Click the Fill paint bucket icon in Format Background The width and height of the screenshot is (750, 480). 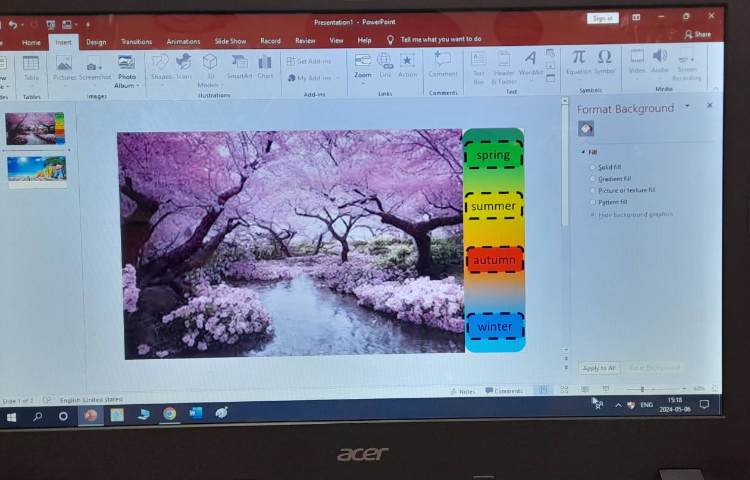pyautogui.click(x=586, y=128)
